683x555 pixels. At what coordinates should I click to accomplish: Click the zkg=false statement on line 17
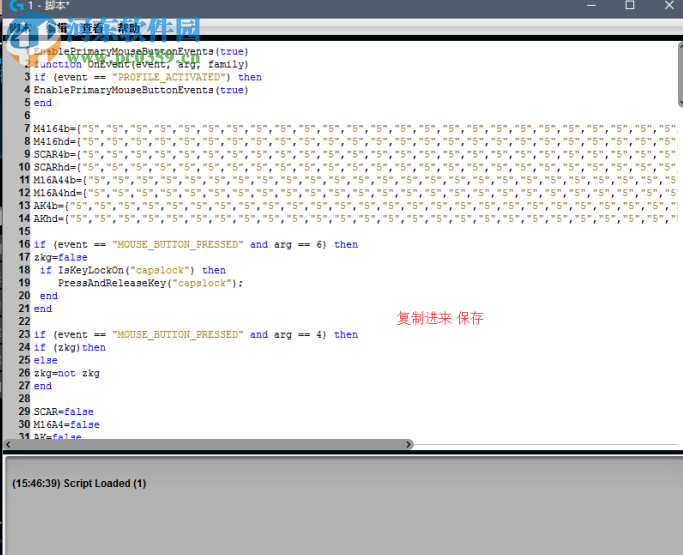coord(61,257)
